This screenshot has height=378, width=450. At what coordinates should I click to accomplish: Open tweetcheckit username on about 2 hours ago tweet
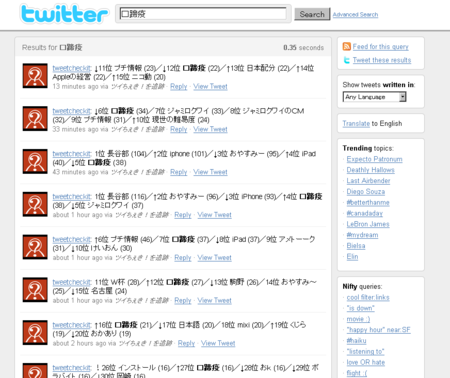(x=72, y=325)
